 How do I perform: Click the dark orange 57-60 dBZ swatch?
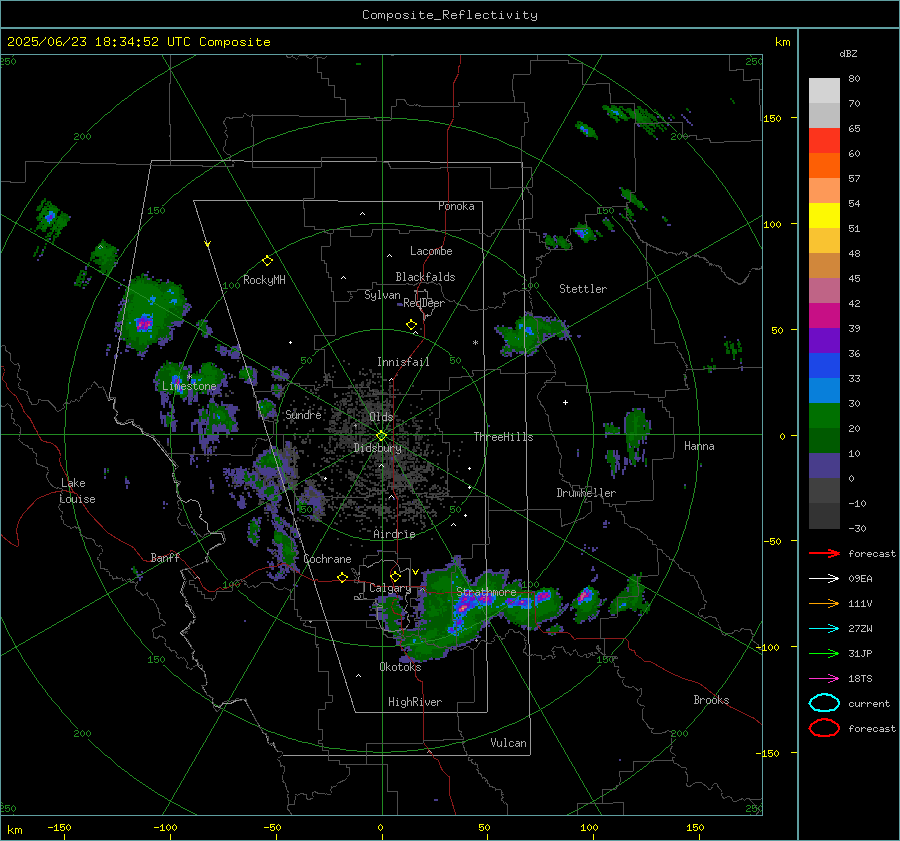(x=824, y=166)
